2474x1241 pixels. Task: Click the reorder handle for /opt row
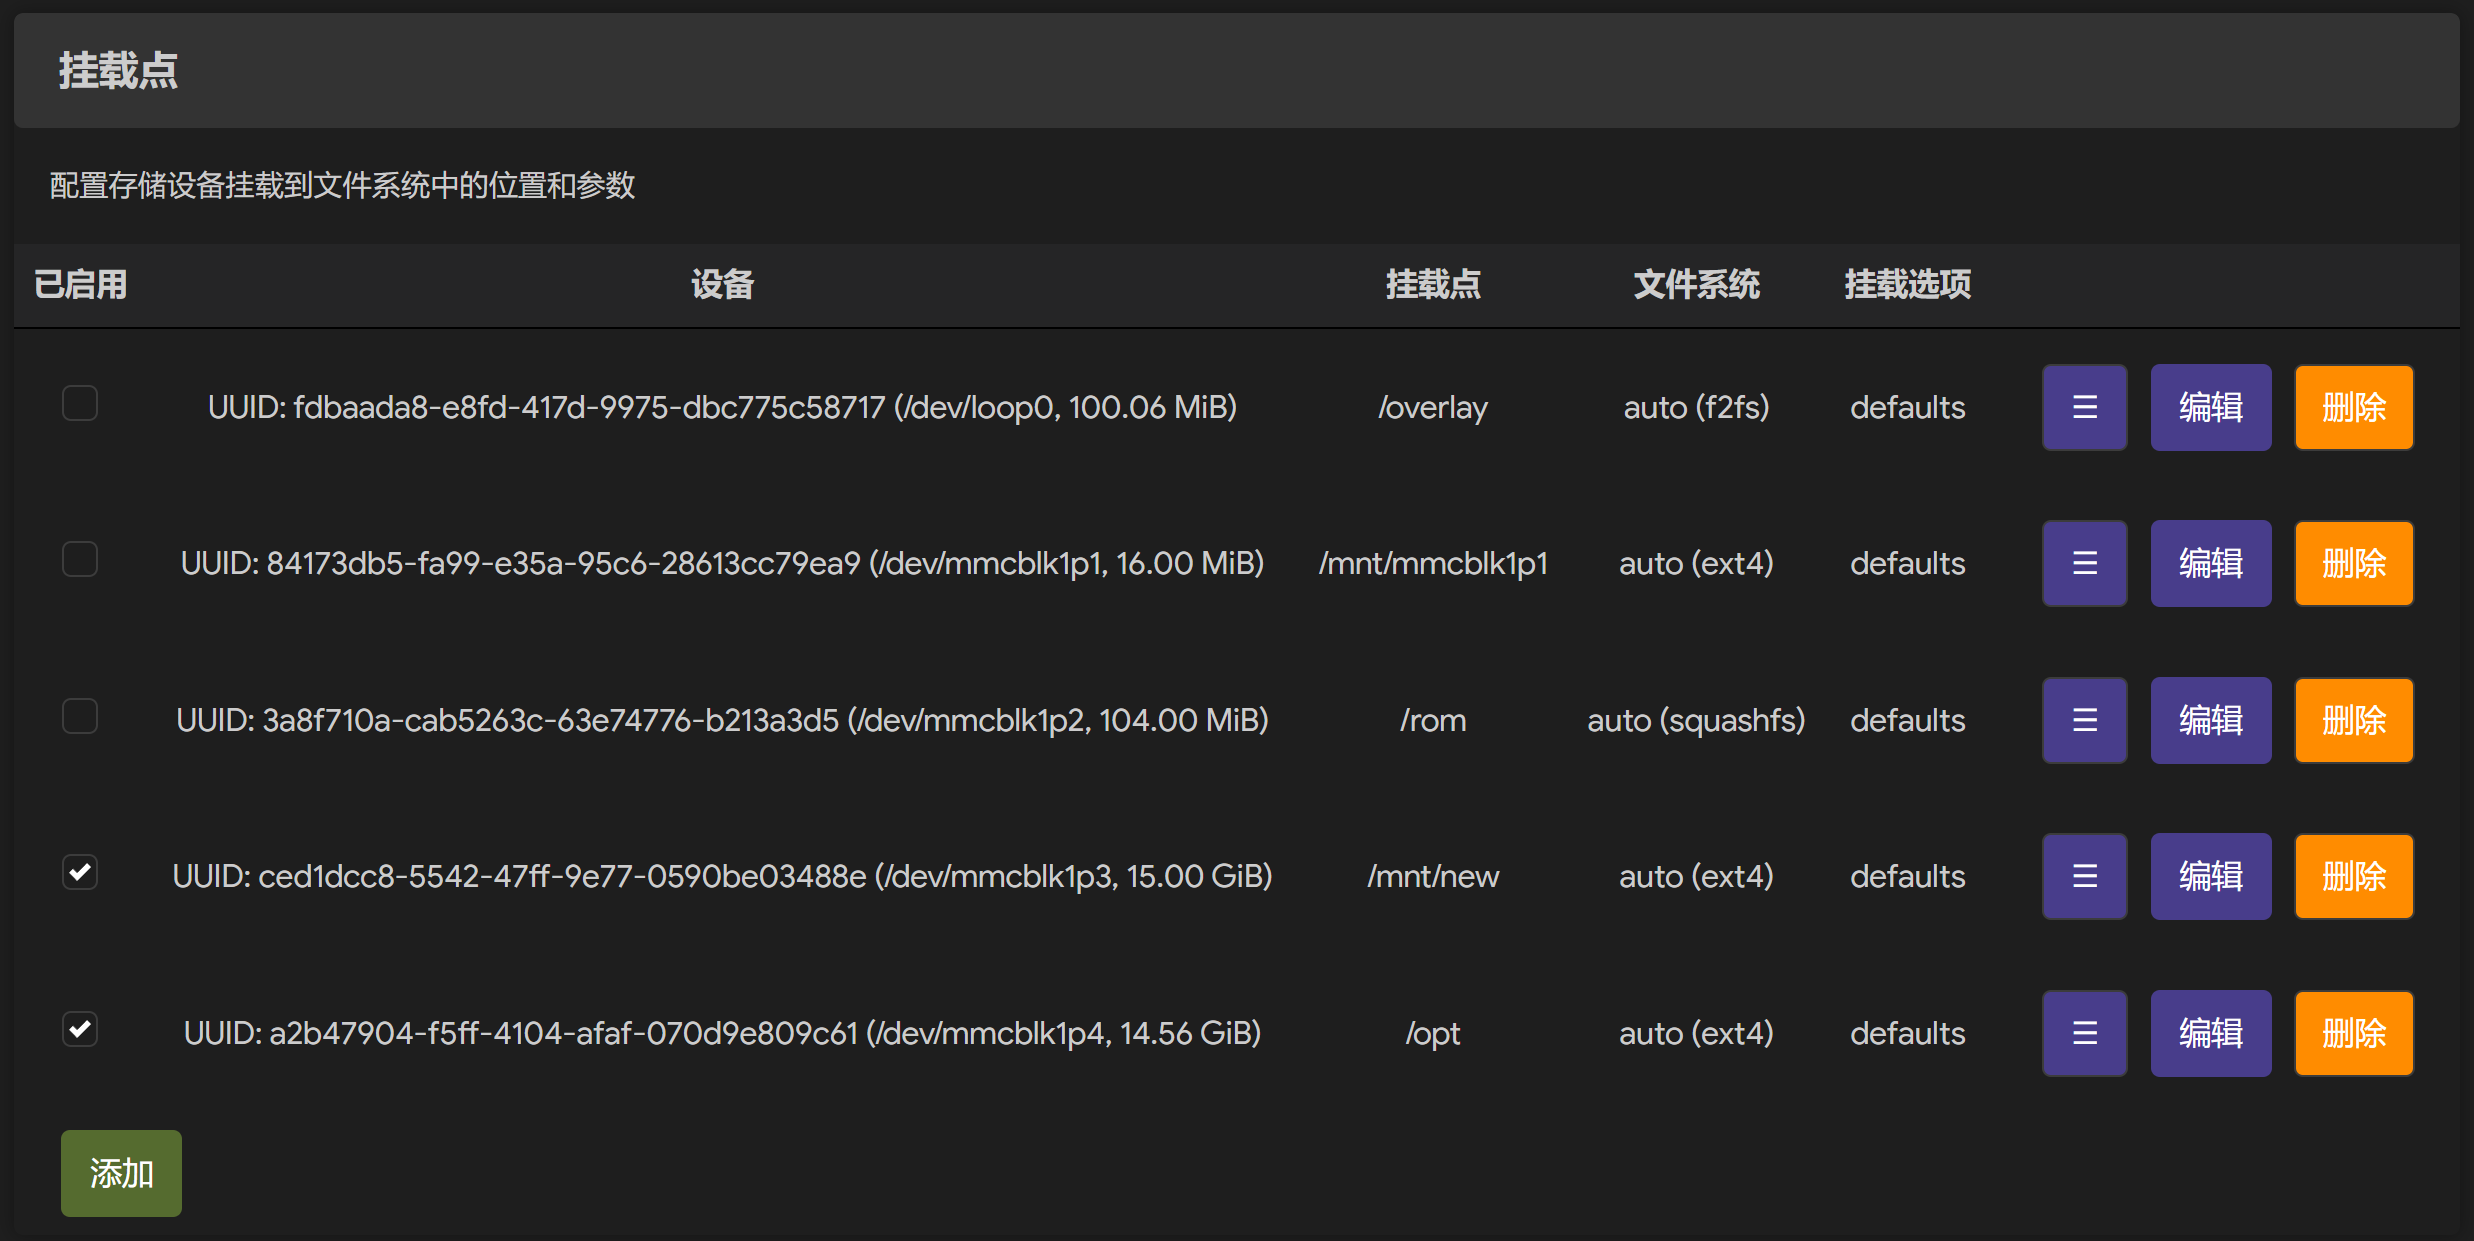point(2084,1033)
